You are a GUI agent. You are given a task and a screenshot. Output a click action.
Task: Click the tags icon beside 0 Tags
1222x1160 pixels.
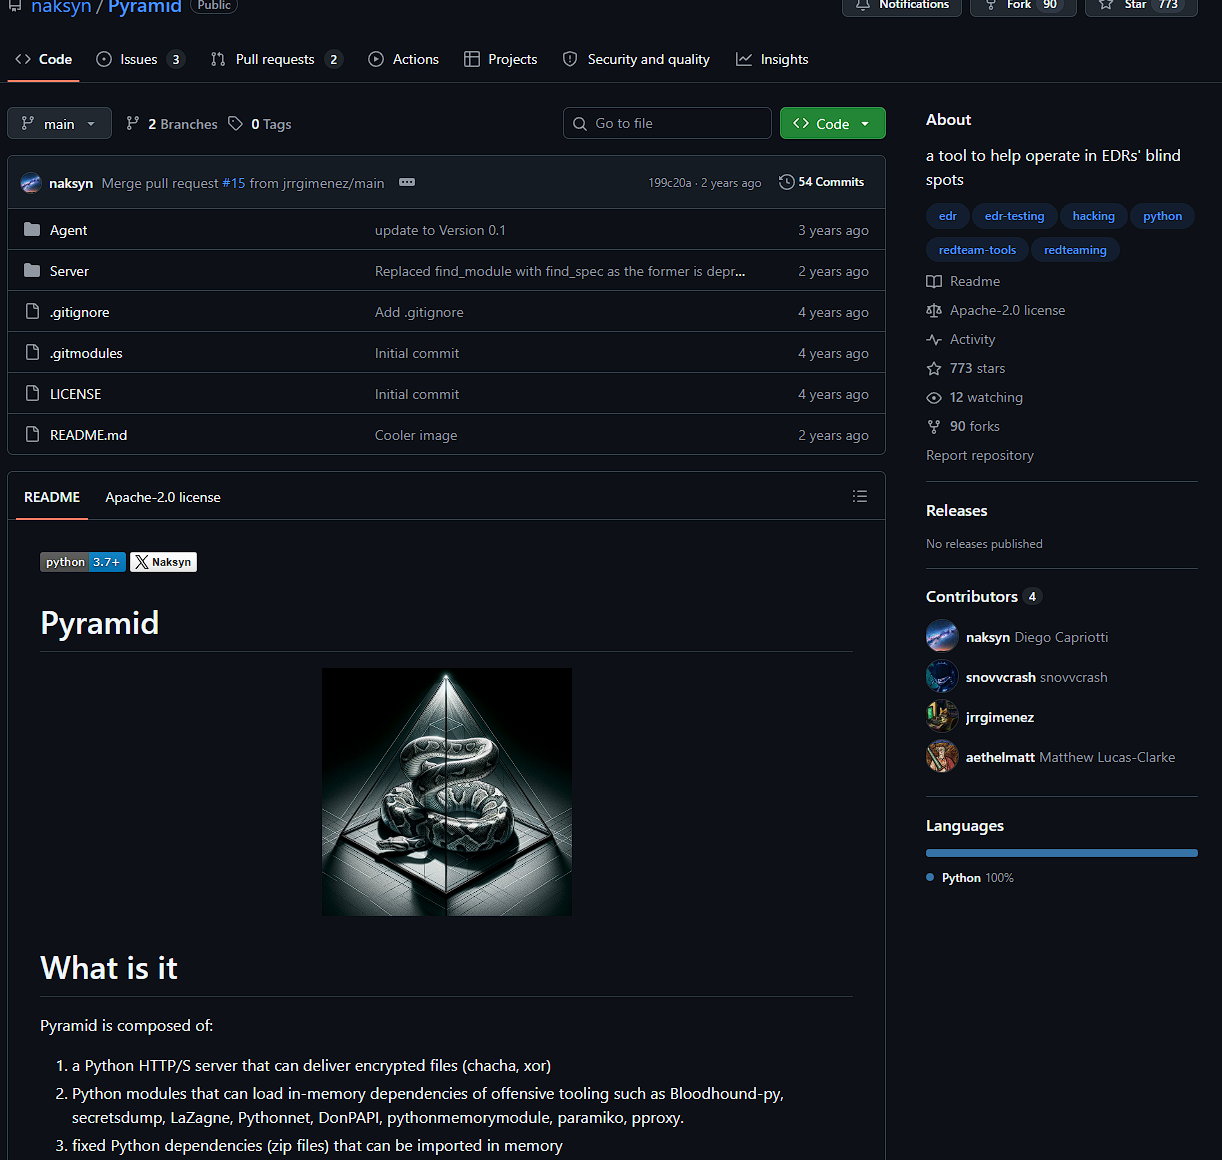pos(235,123)
